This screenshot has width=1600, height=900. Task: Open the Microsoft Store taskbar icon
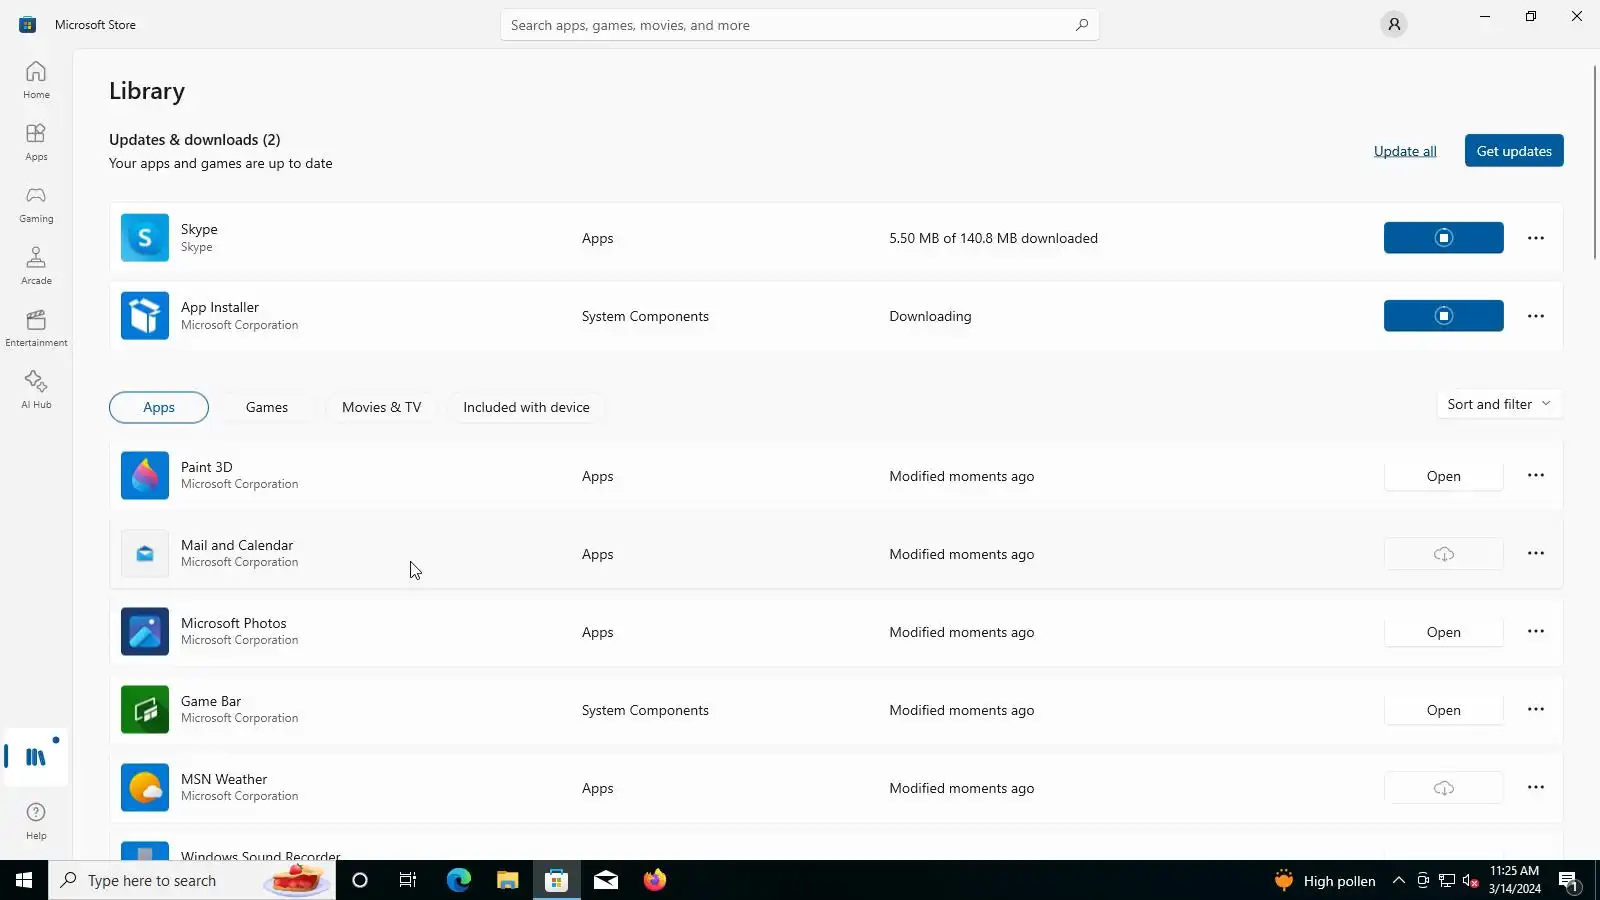click(557, 880)
